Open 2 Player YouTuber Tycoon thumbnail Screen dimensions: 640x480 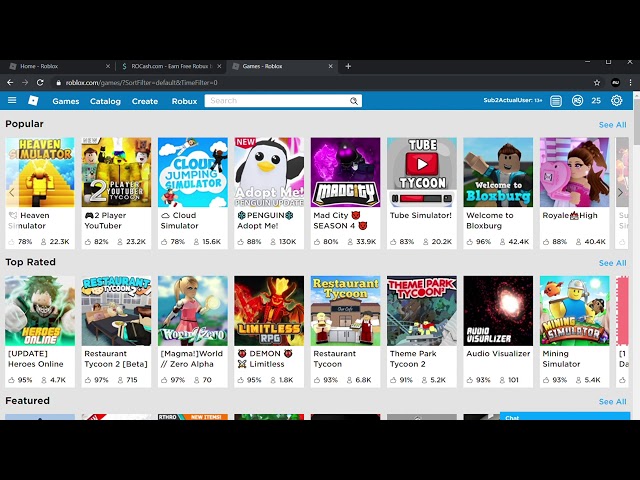click(116, 172)
